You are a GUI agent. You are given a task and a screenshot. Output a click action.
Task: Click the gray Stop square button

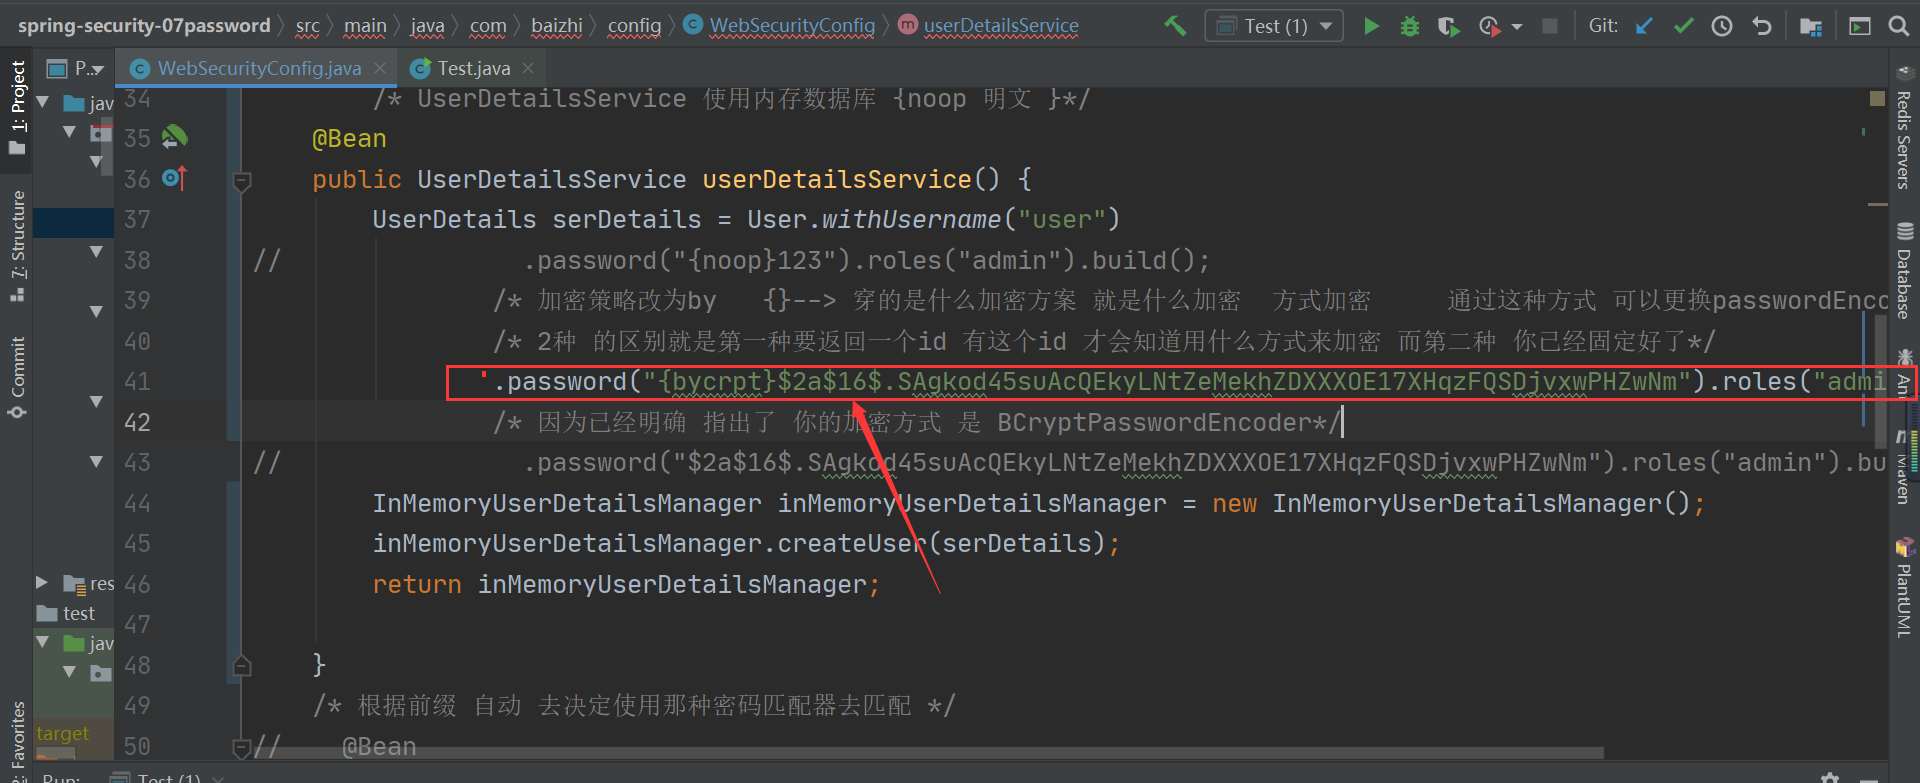(1550, 26)
